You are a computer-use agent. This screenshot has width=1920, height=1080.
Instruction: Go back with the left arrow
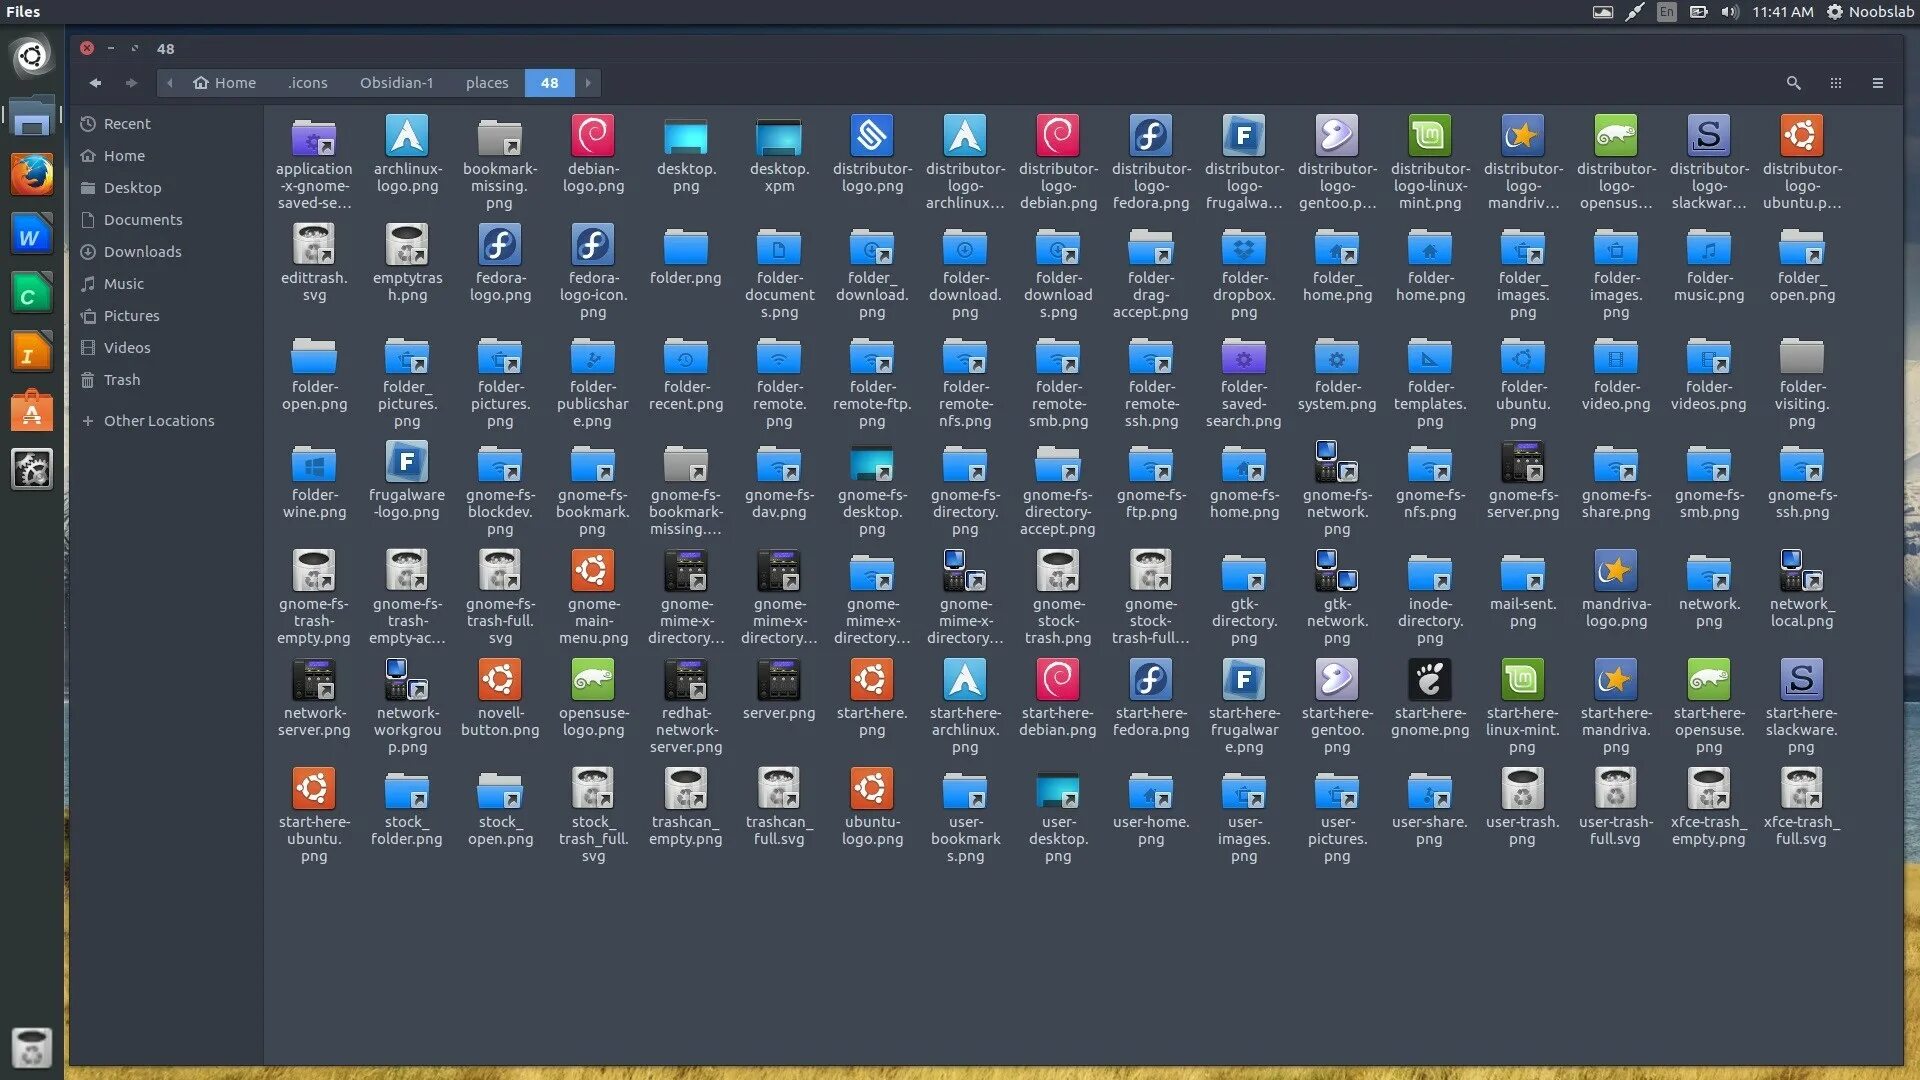click(95, 83)
